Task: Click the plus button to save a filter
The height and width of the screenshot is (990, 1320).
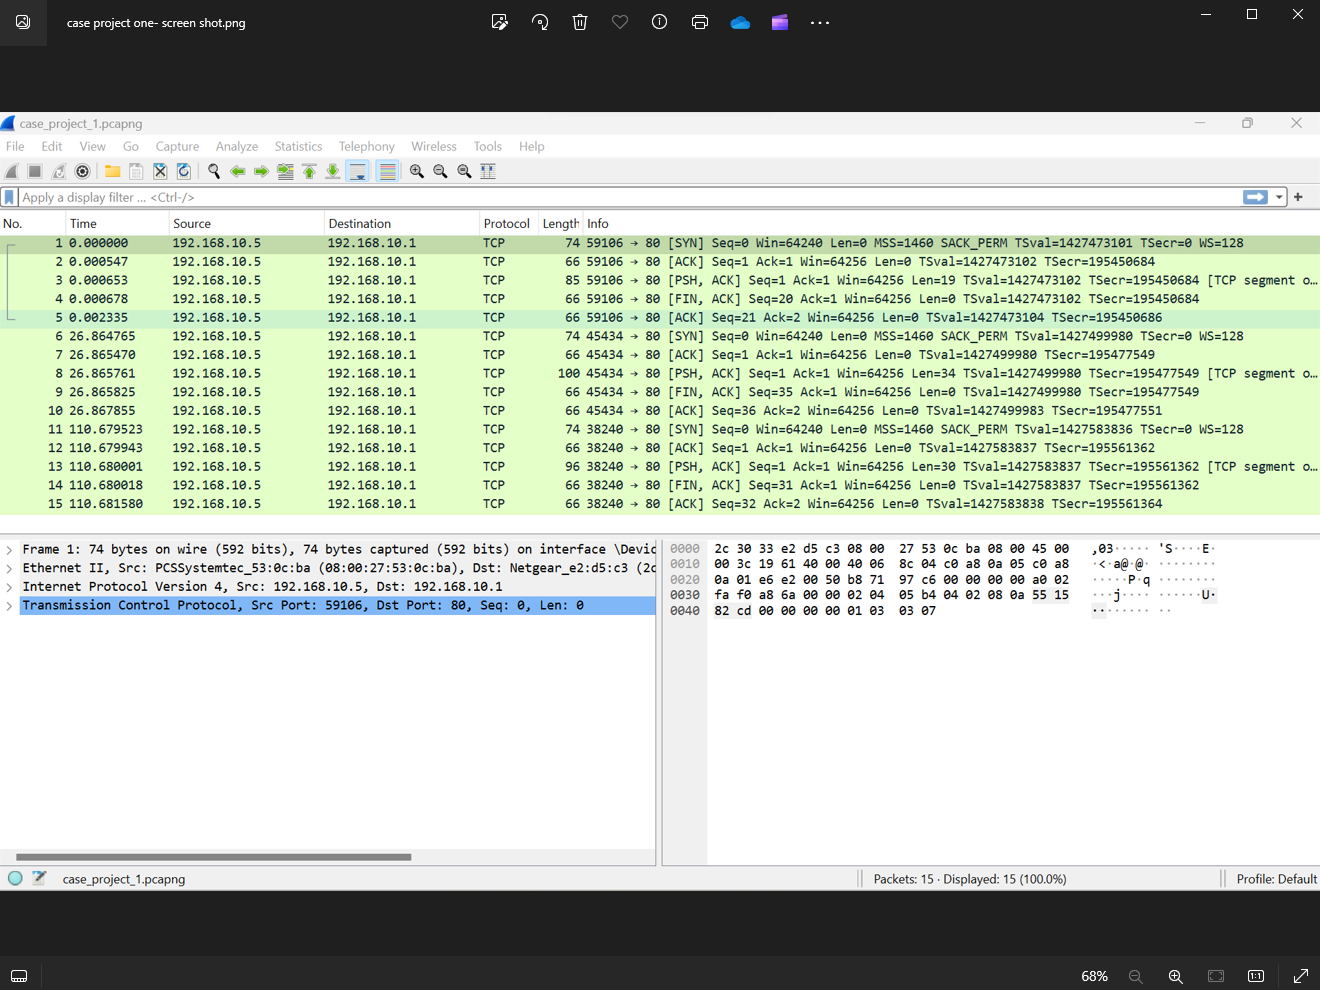Action: point(1298,197)
